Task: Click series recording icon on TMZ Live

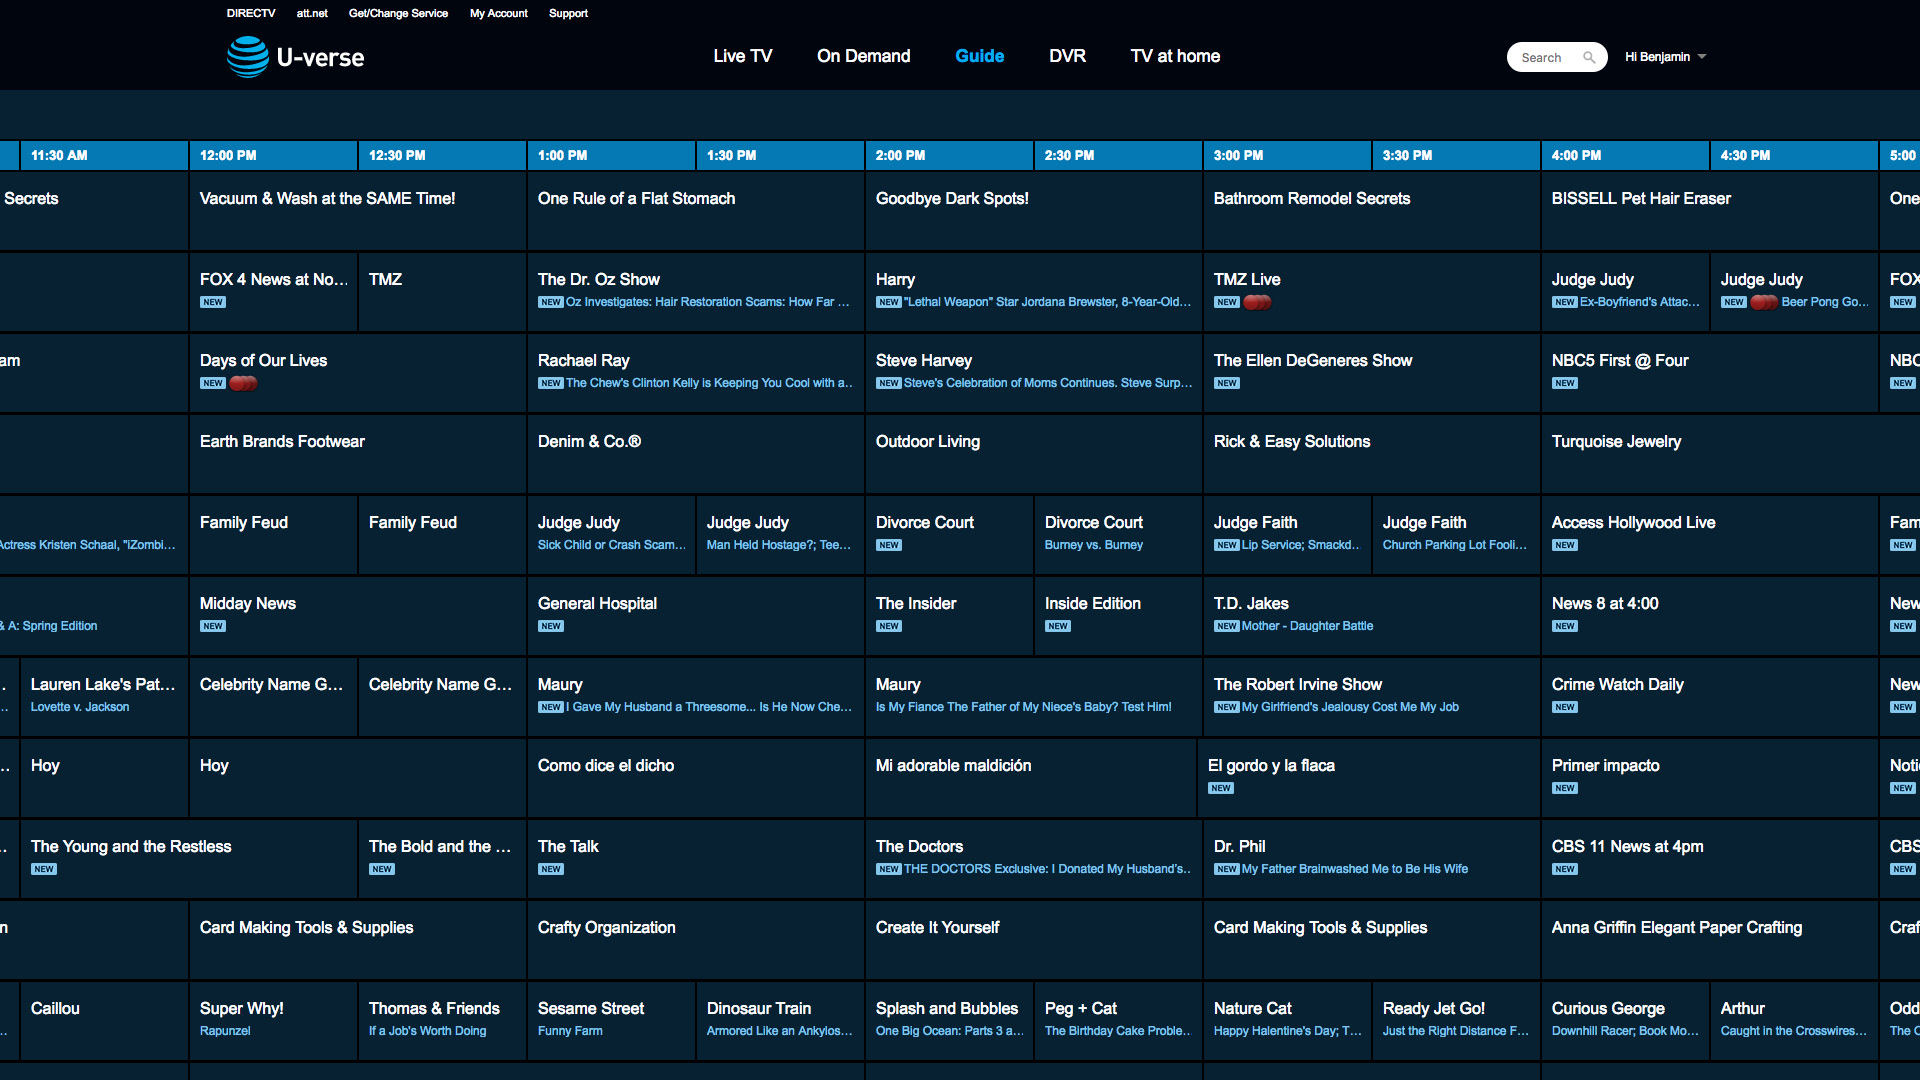Action: (1257, 302)
